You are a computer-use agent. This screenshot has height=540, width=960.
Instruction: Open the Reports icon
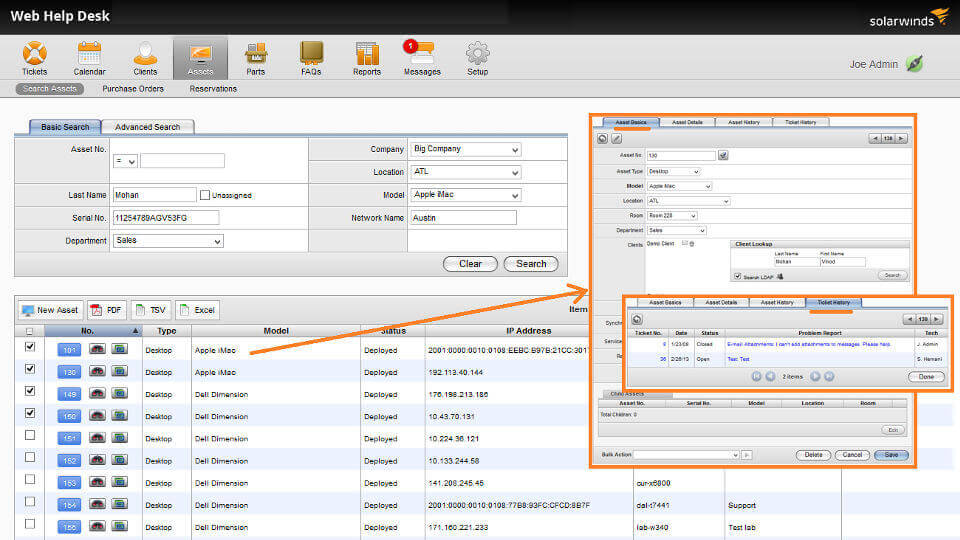pyautogui.click(x=367, y=54)
